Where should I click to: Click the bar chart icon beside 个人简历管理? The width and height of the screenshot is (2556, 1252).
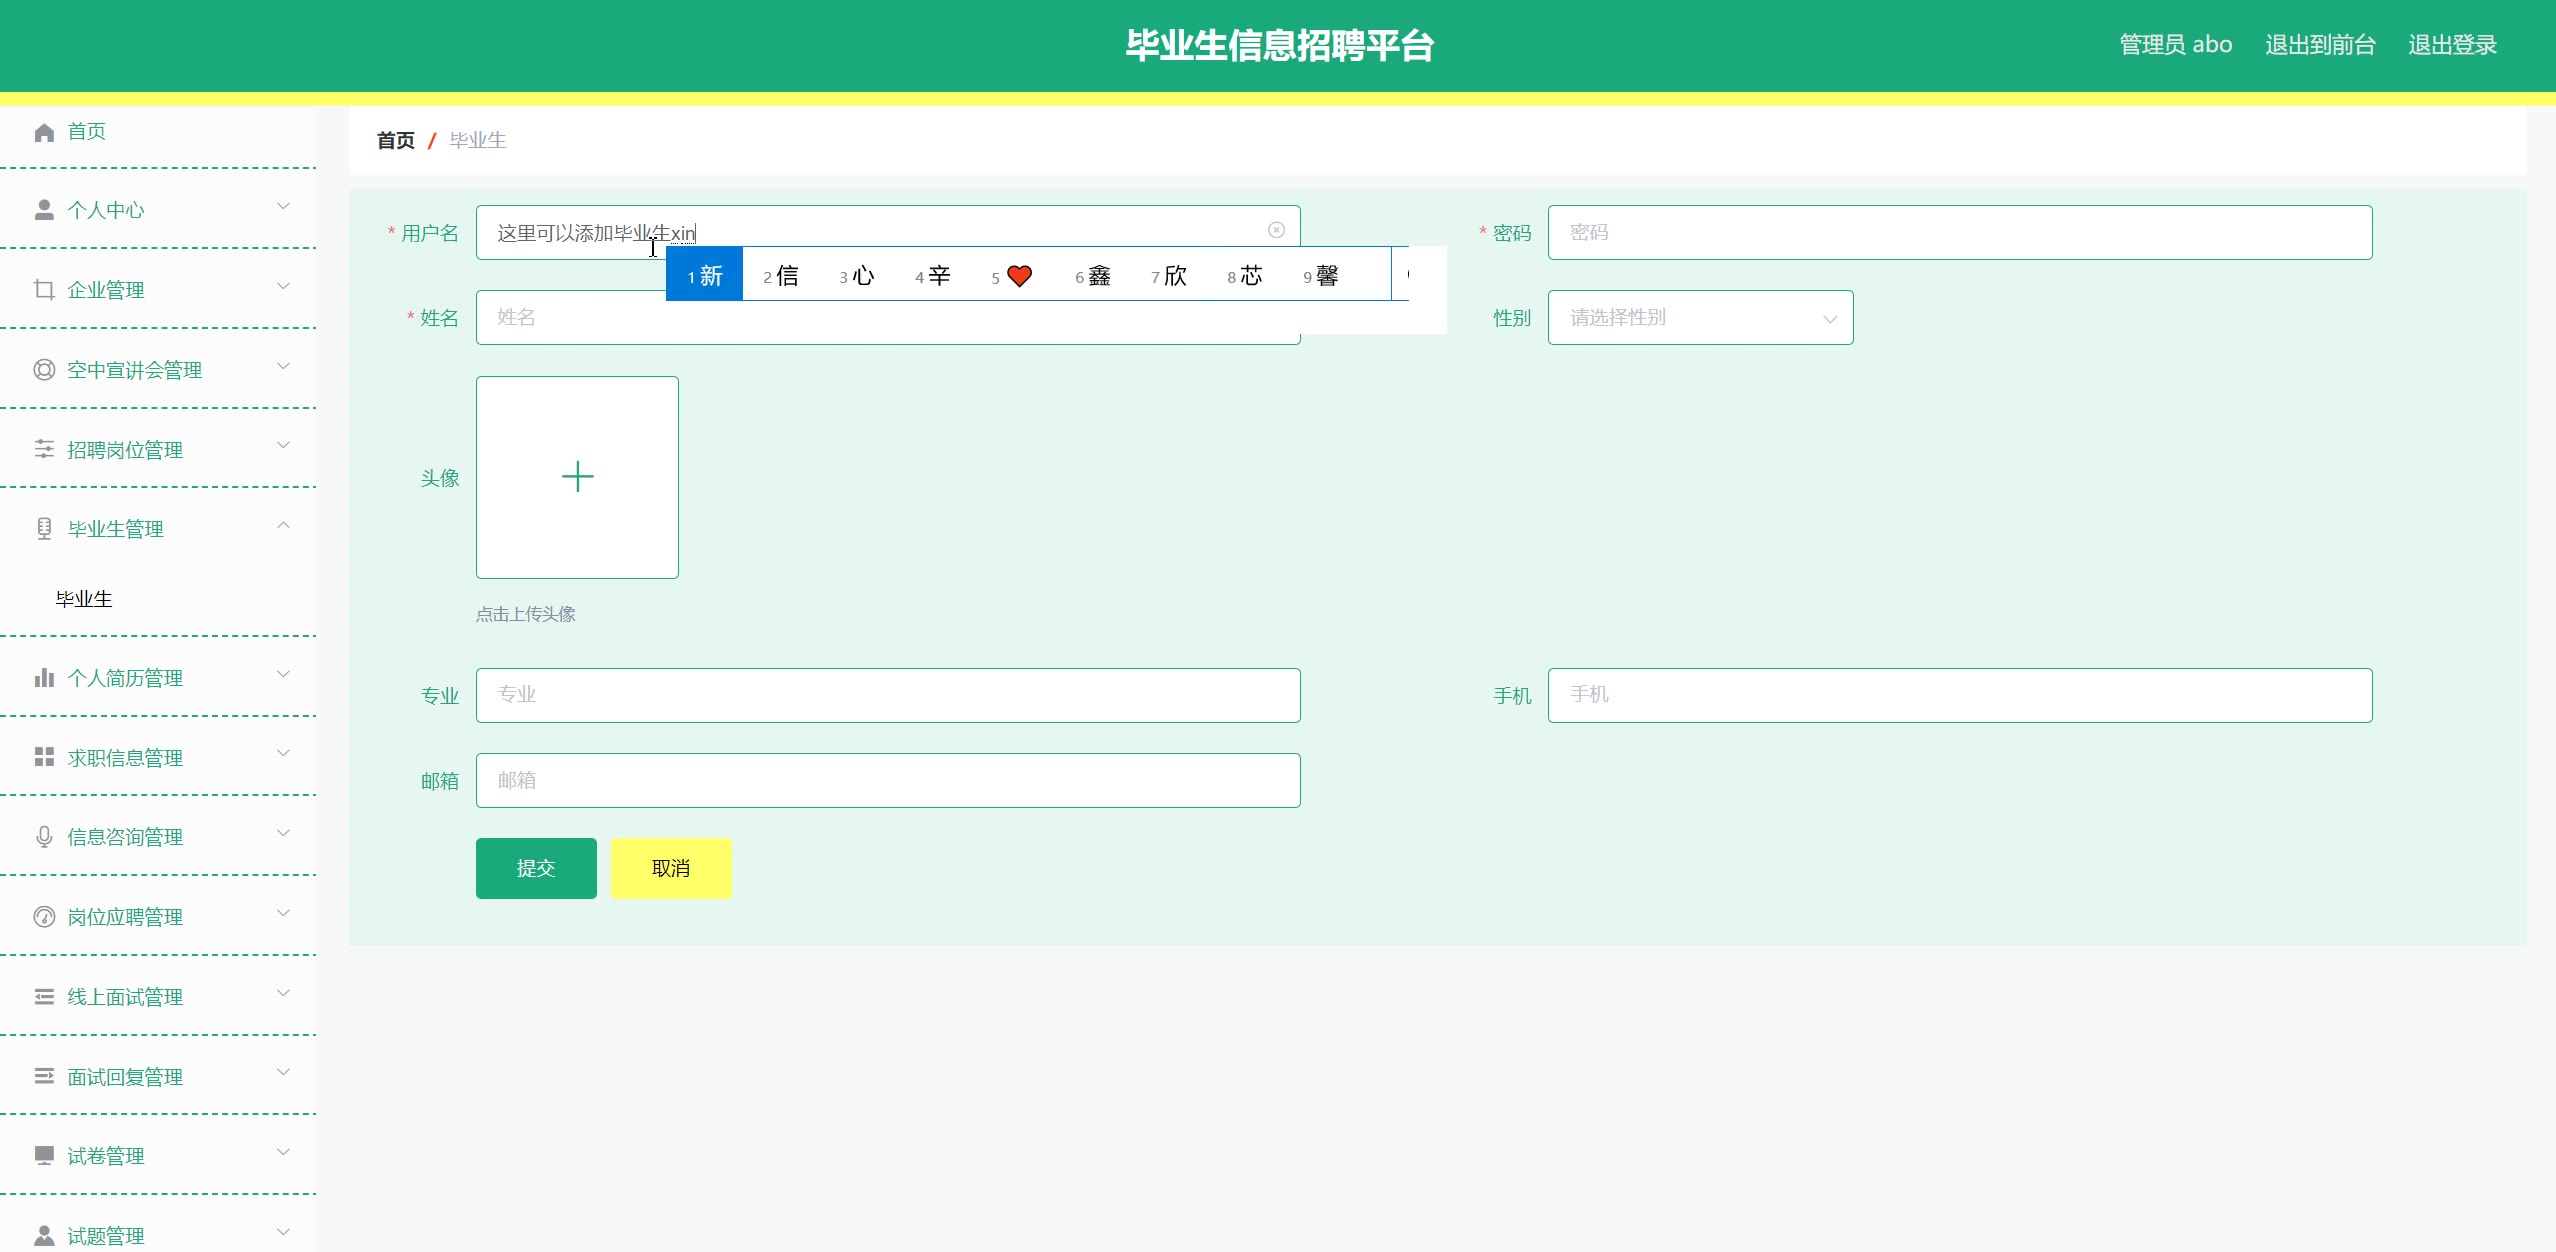44,678
